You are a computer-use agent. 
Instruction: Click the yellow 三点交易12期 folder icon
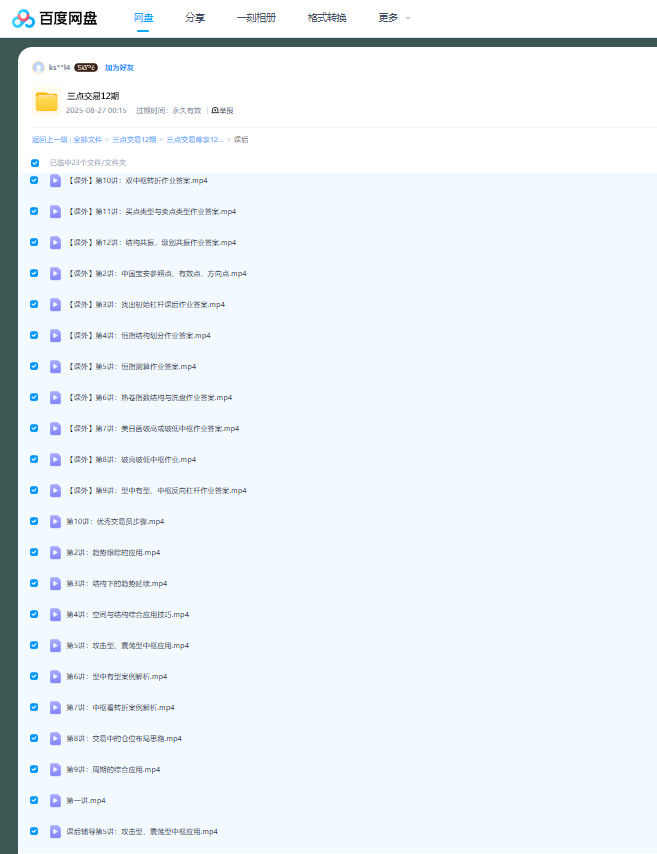pyautogui.click(x=46, y=101)
